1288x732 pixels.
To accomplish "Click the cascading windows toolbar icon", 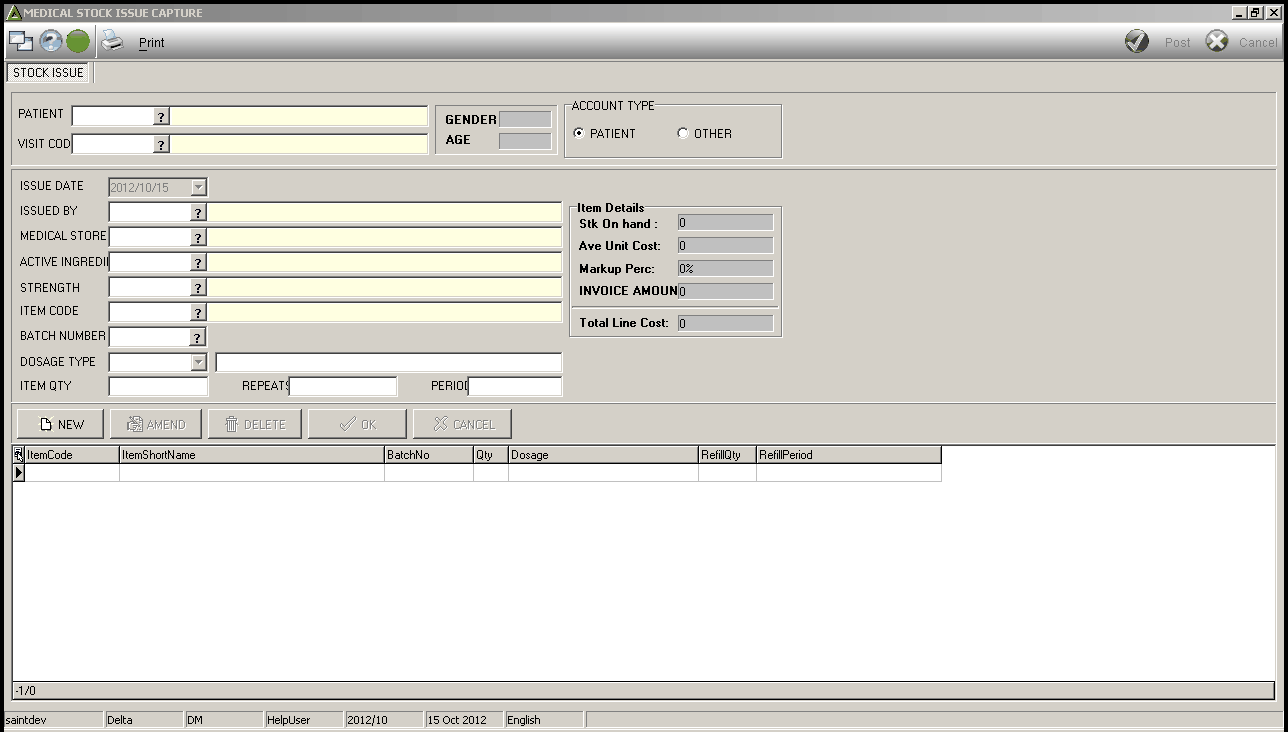I will pos(21,41).
